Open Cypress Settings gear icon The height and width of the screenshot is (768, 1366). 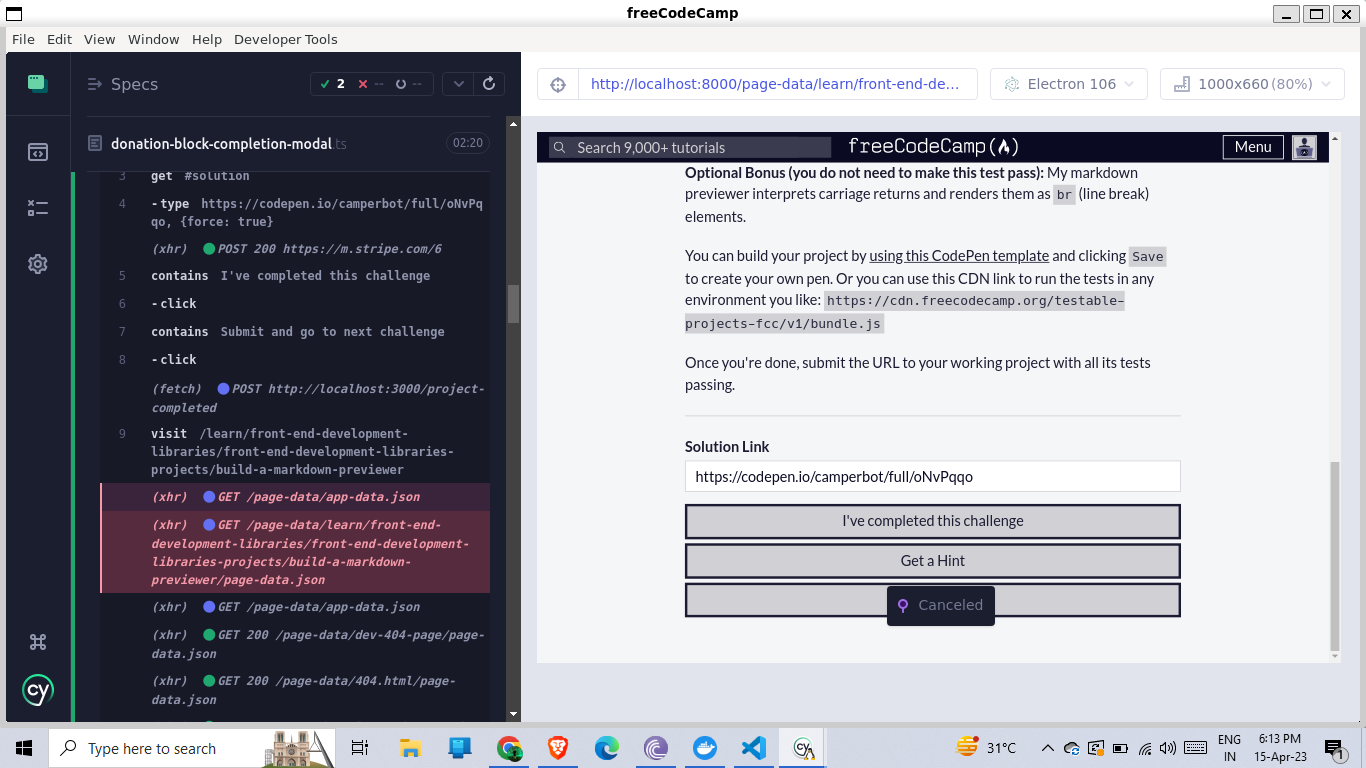point(37,264)
